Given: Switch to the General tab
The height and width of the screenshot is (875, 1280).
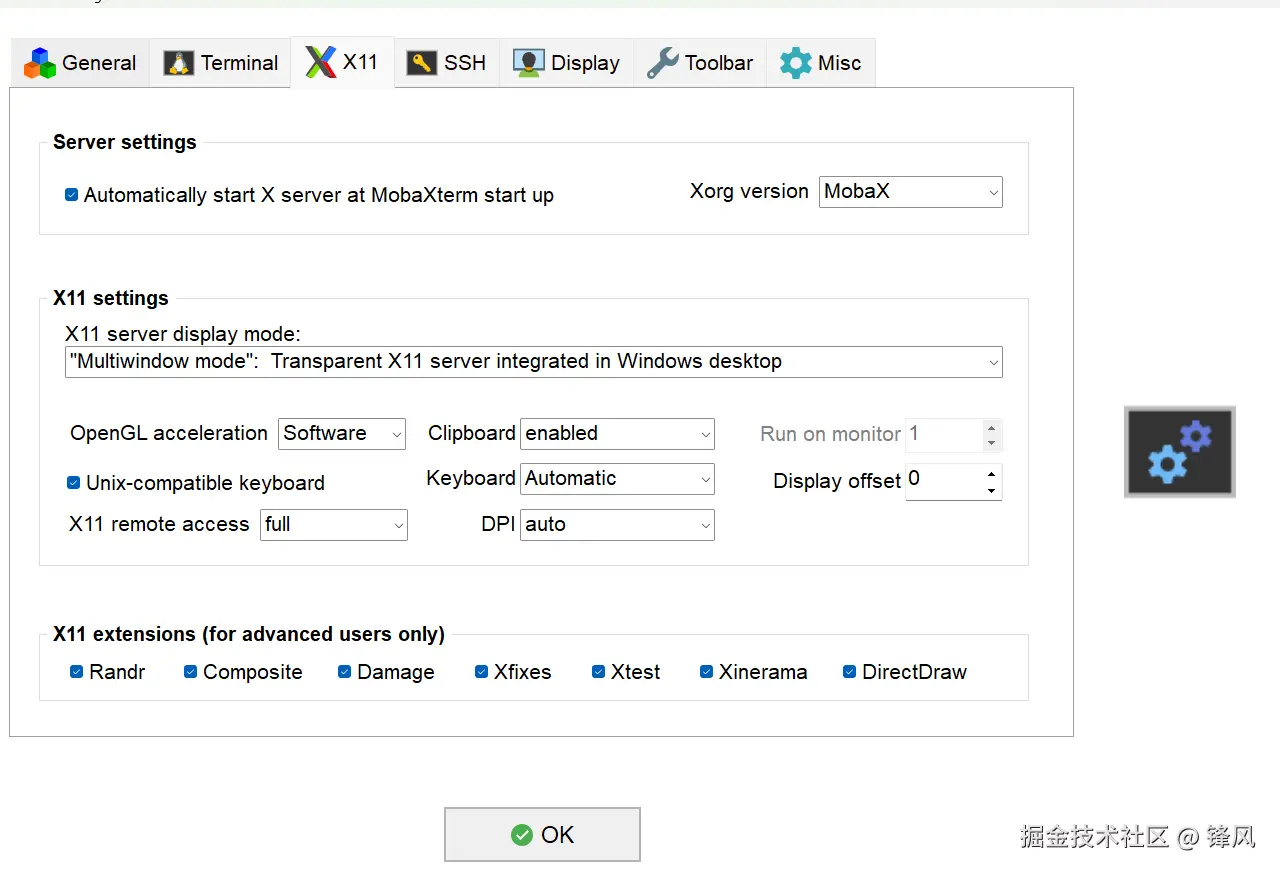Looking at the screenshot, I should pyautogui.click(x=80, y=63).
